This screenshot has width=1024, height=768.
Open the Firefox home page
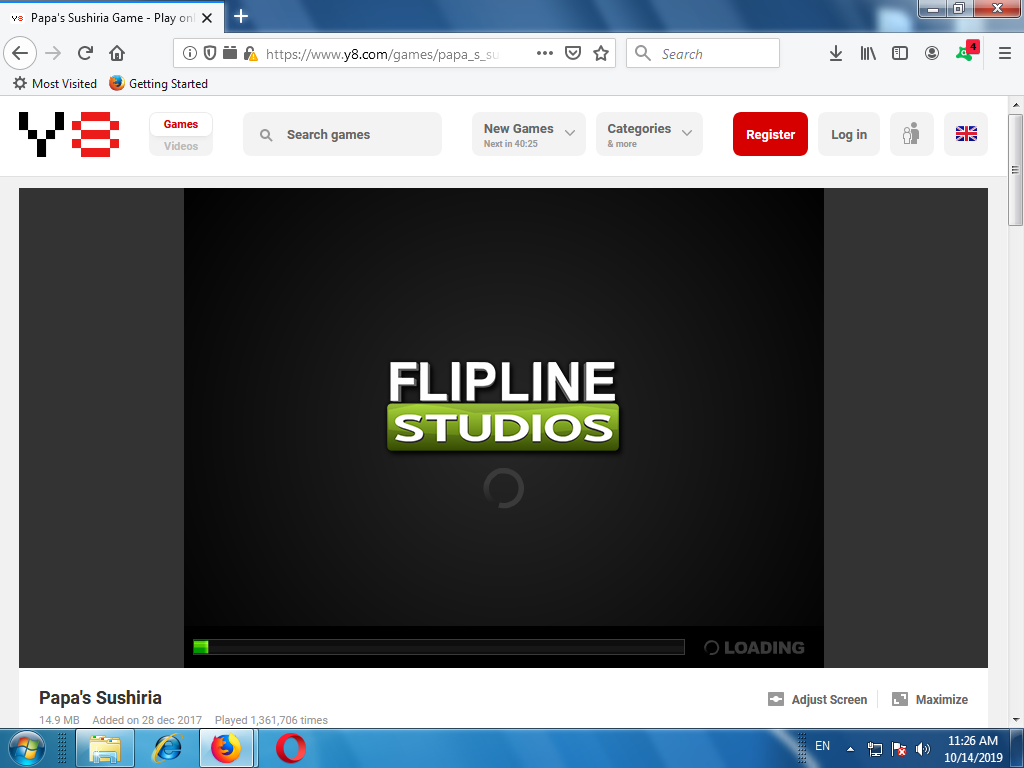(x=117, y=53)
